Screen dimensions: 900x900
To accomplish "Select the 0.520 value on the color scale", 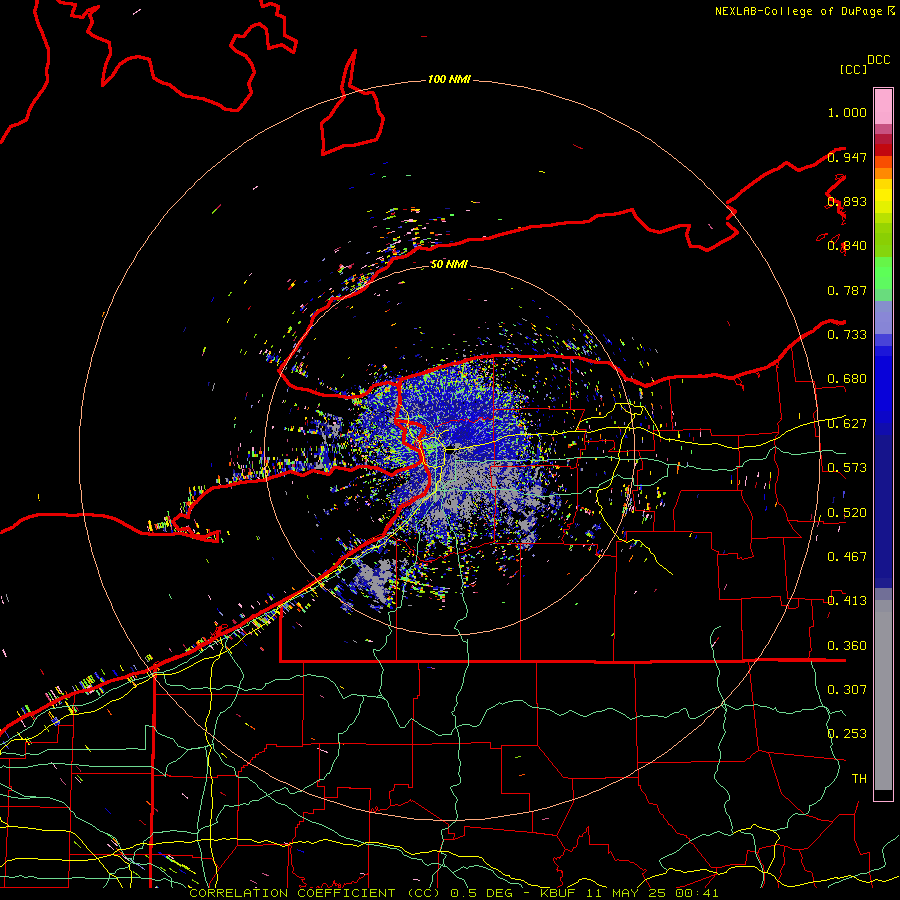I will (x=847, y=513).
